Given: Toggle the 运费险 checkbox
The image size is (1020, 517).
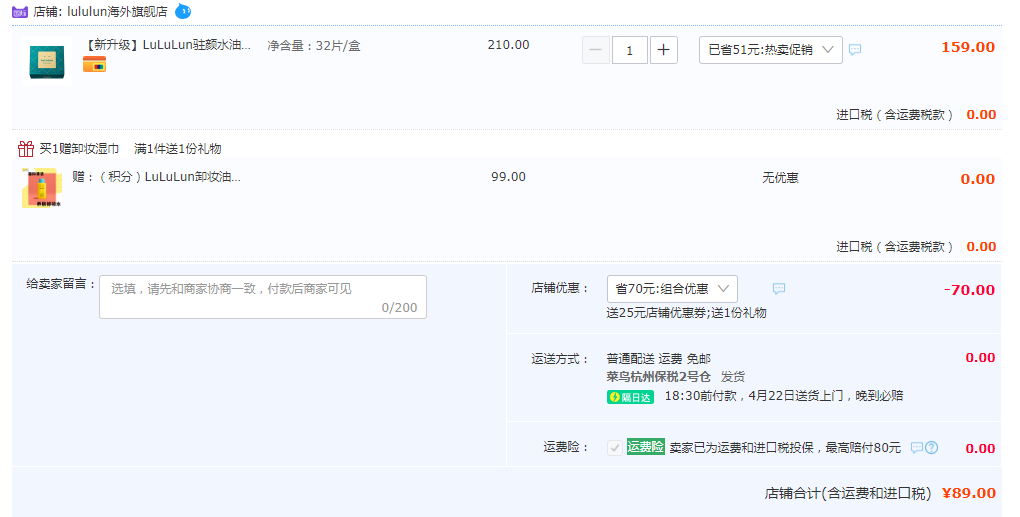Looking at the screenshot, I should 615,447.
